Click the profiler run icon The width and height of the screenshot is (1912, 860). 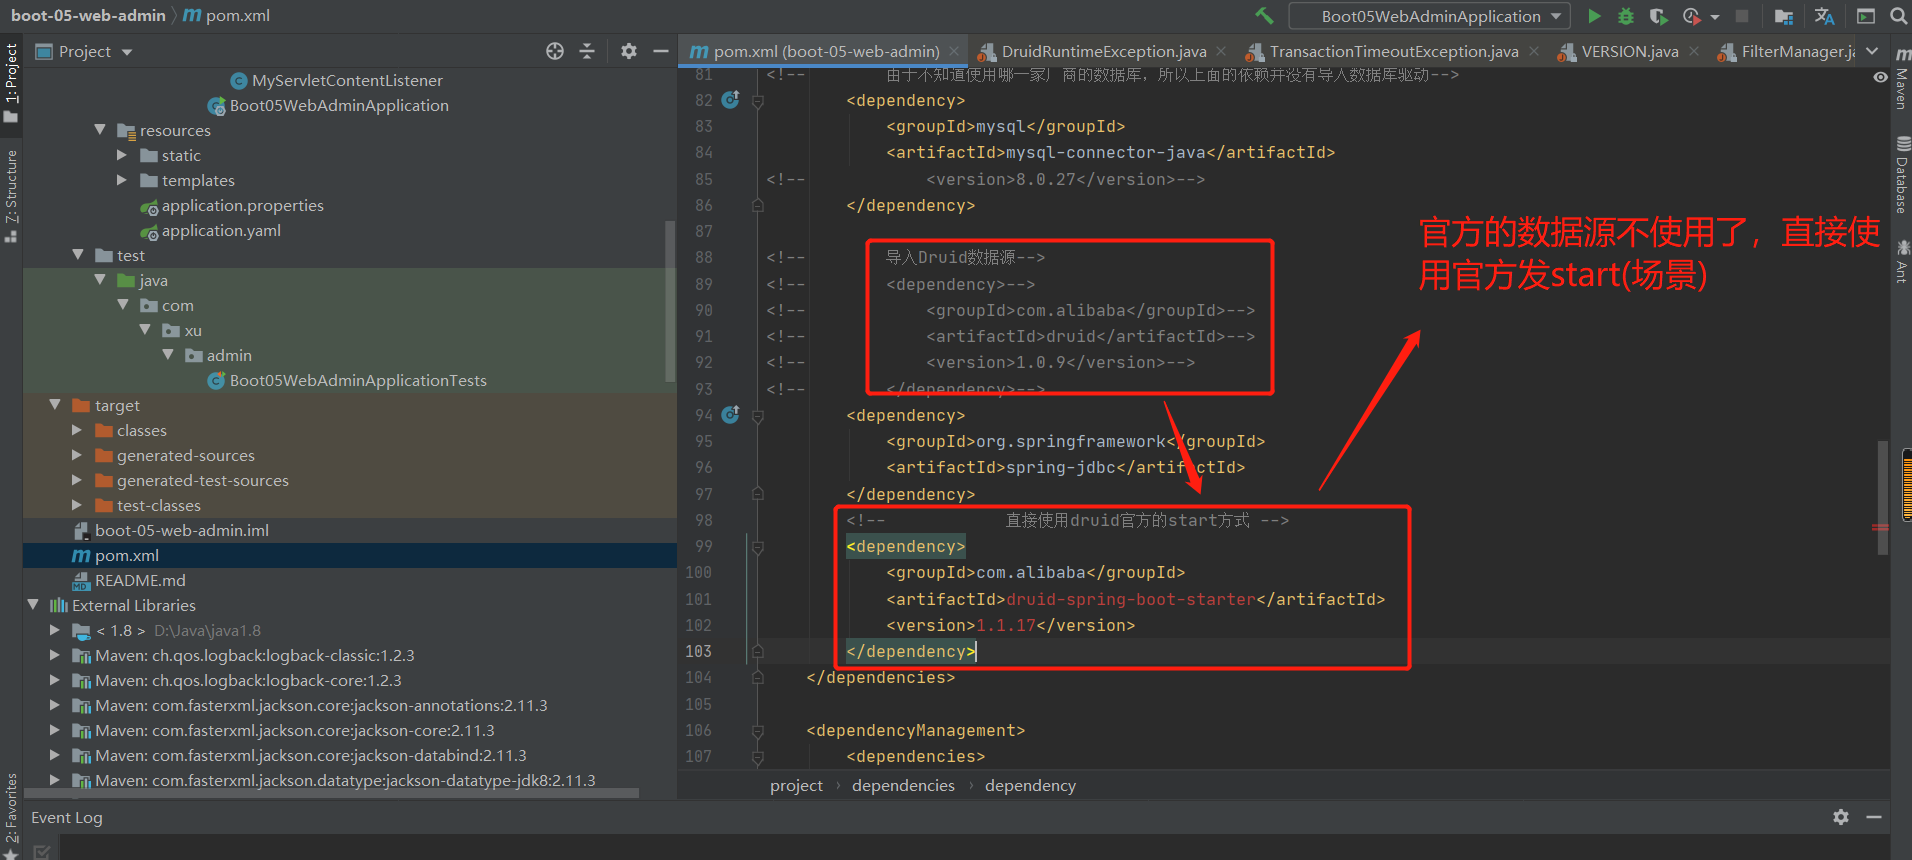point(1691,16)
